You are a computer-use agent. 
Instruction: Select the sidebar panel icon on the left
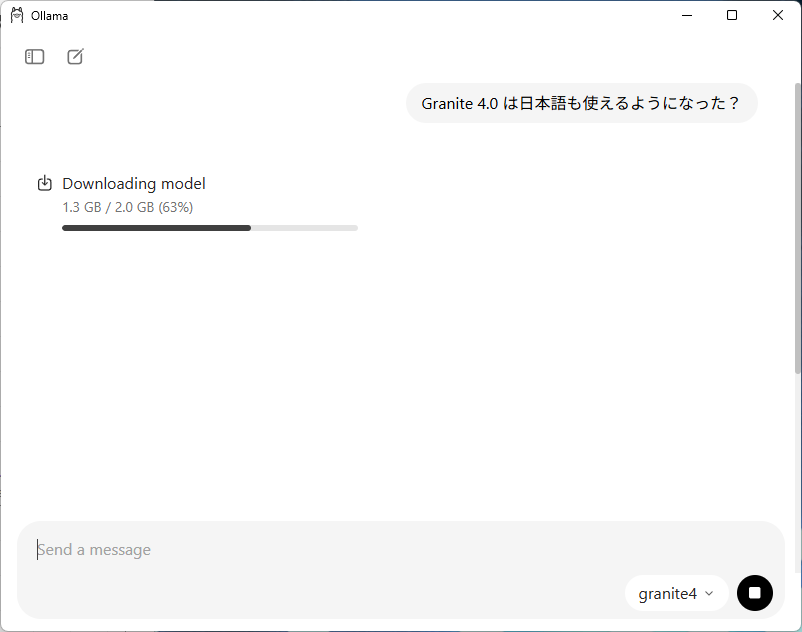[x=34, y=57]
